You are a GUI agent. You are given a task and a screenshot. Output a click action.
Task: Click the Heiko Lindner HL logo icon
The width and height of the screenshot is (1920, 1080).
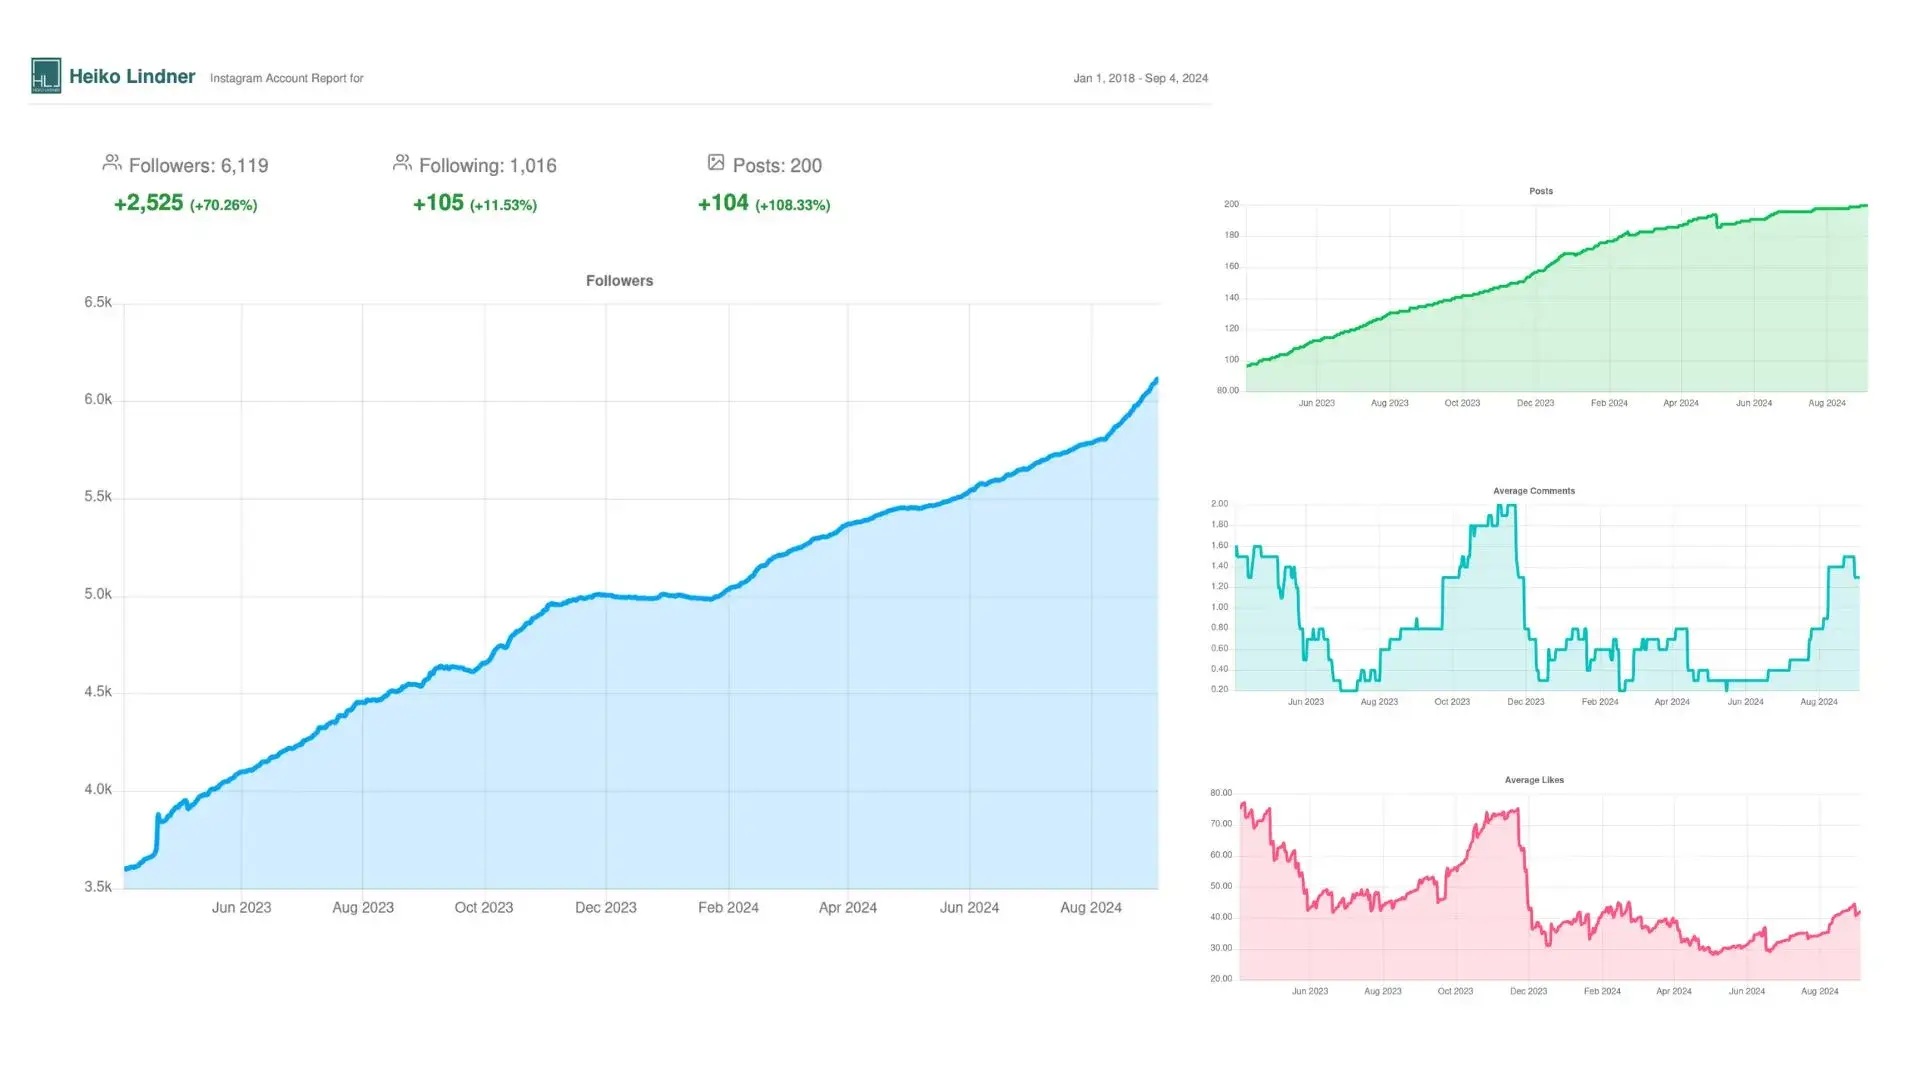[46, 76]
